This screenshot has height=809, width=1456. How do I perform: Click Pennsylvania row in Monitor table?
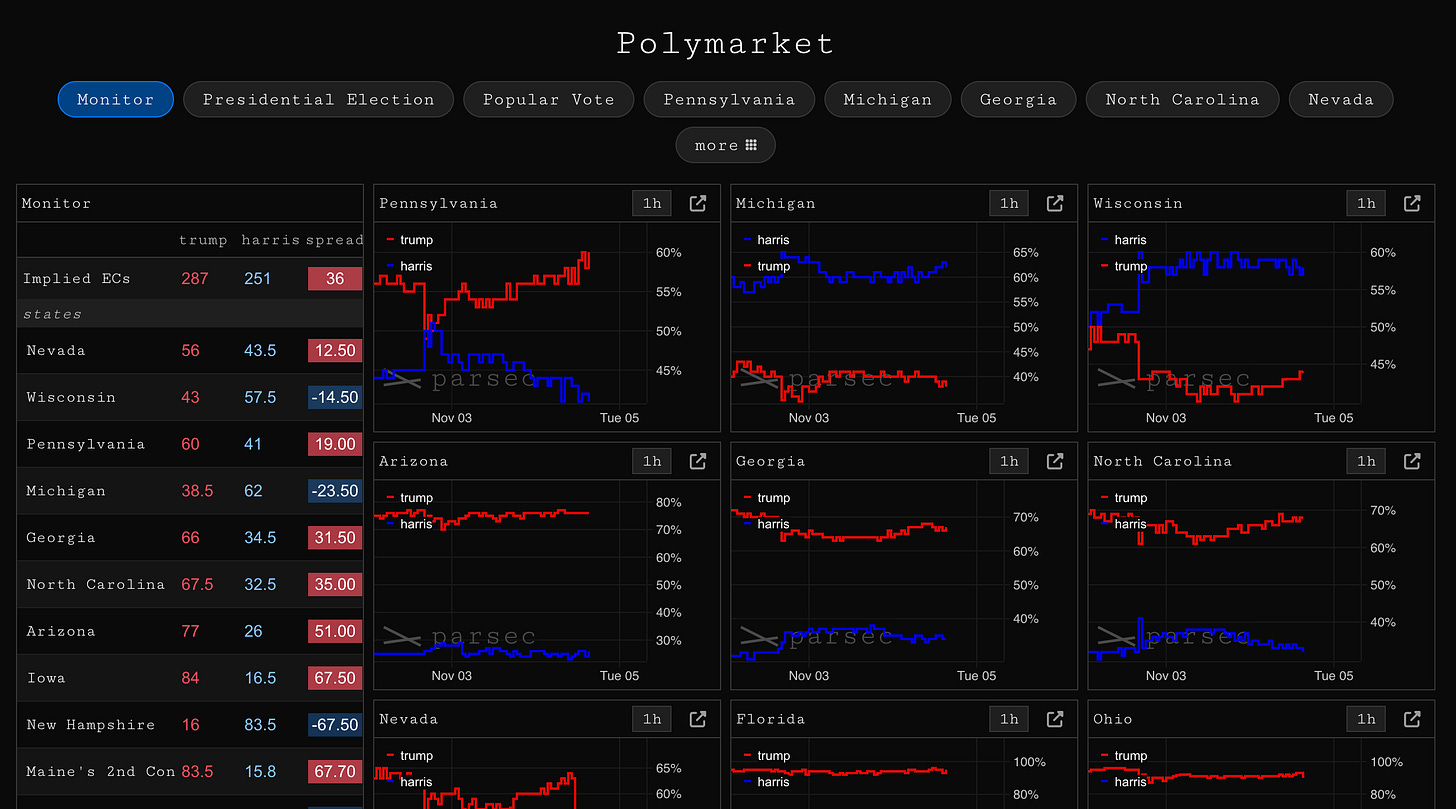tap(190, 444)
